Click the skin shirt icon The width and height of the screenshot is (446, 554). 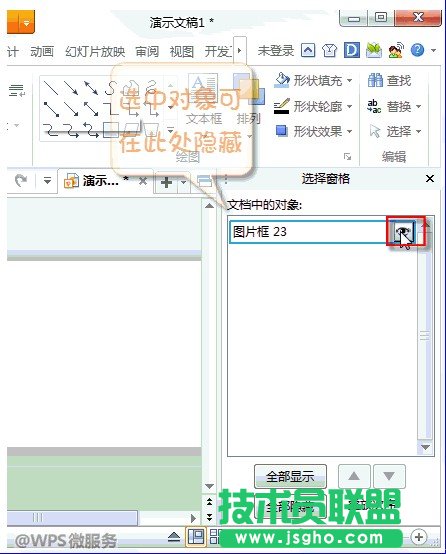pos(329,51)
